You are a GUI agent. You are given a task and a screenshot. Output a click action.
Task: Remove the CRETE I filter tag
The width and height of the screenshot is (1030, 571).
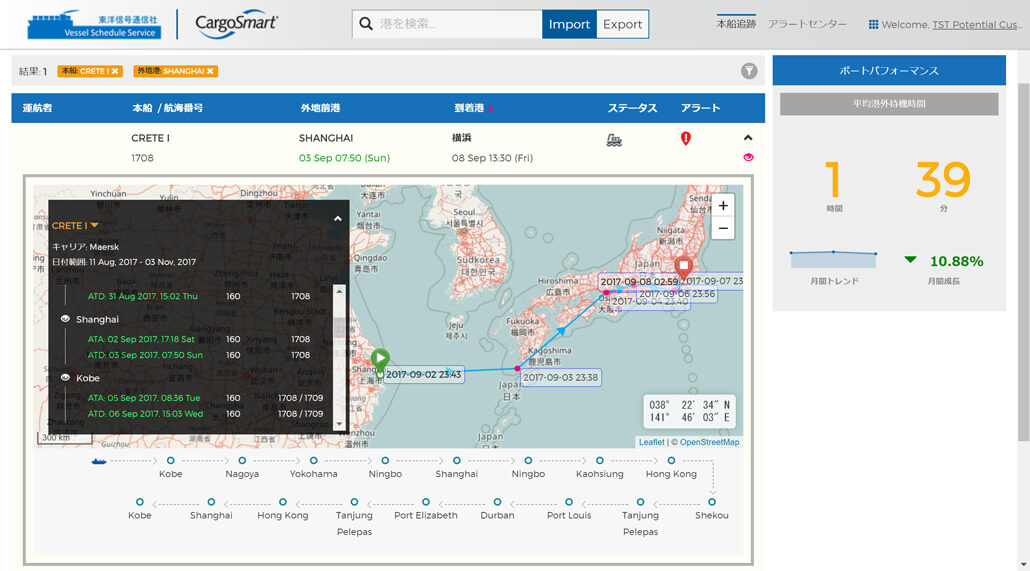pyautogui.click(x=115, y=71)
